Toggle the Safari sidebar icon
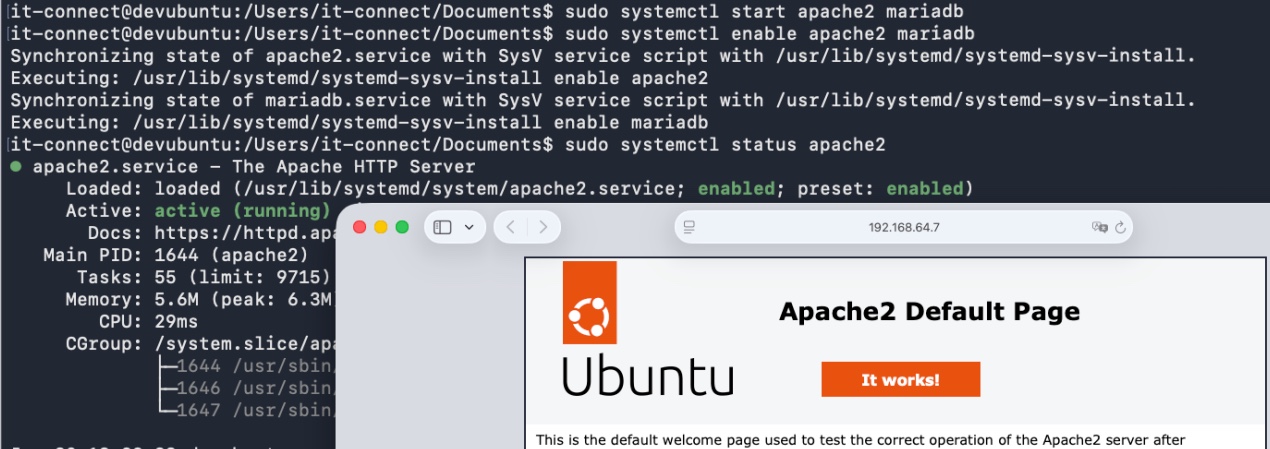 [444, 227]
